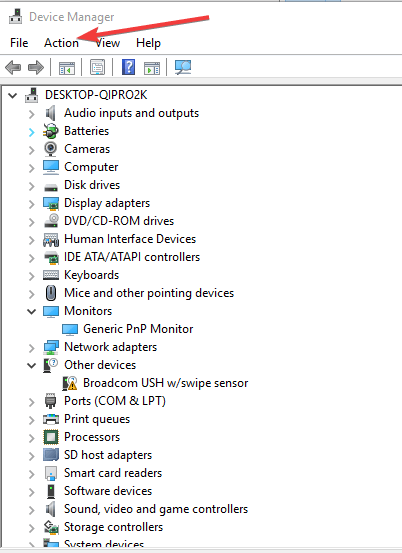Expand the Smart card readers category
The image size is (402, 553).
[31, 474]
